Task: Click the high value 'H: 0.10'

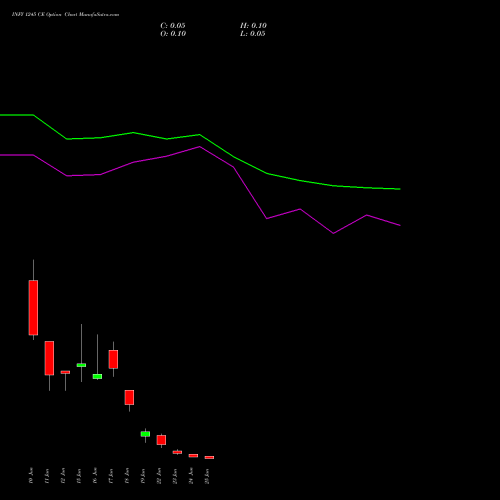Action: tap(253, 26)
